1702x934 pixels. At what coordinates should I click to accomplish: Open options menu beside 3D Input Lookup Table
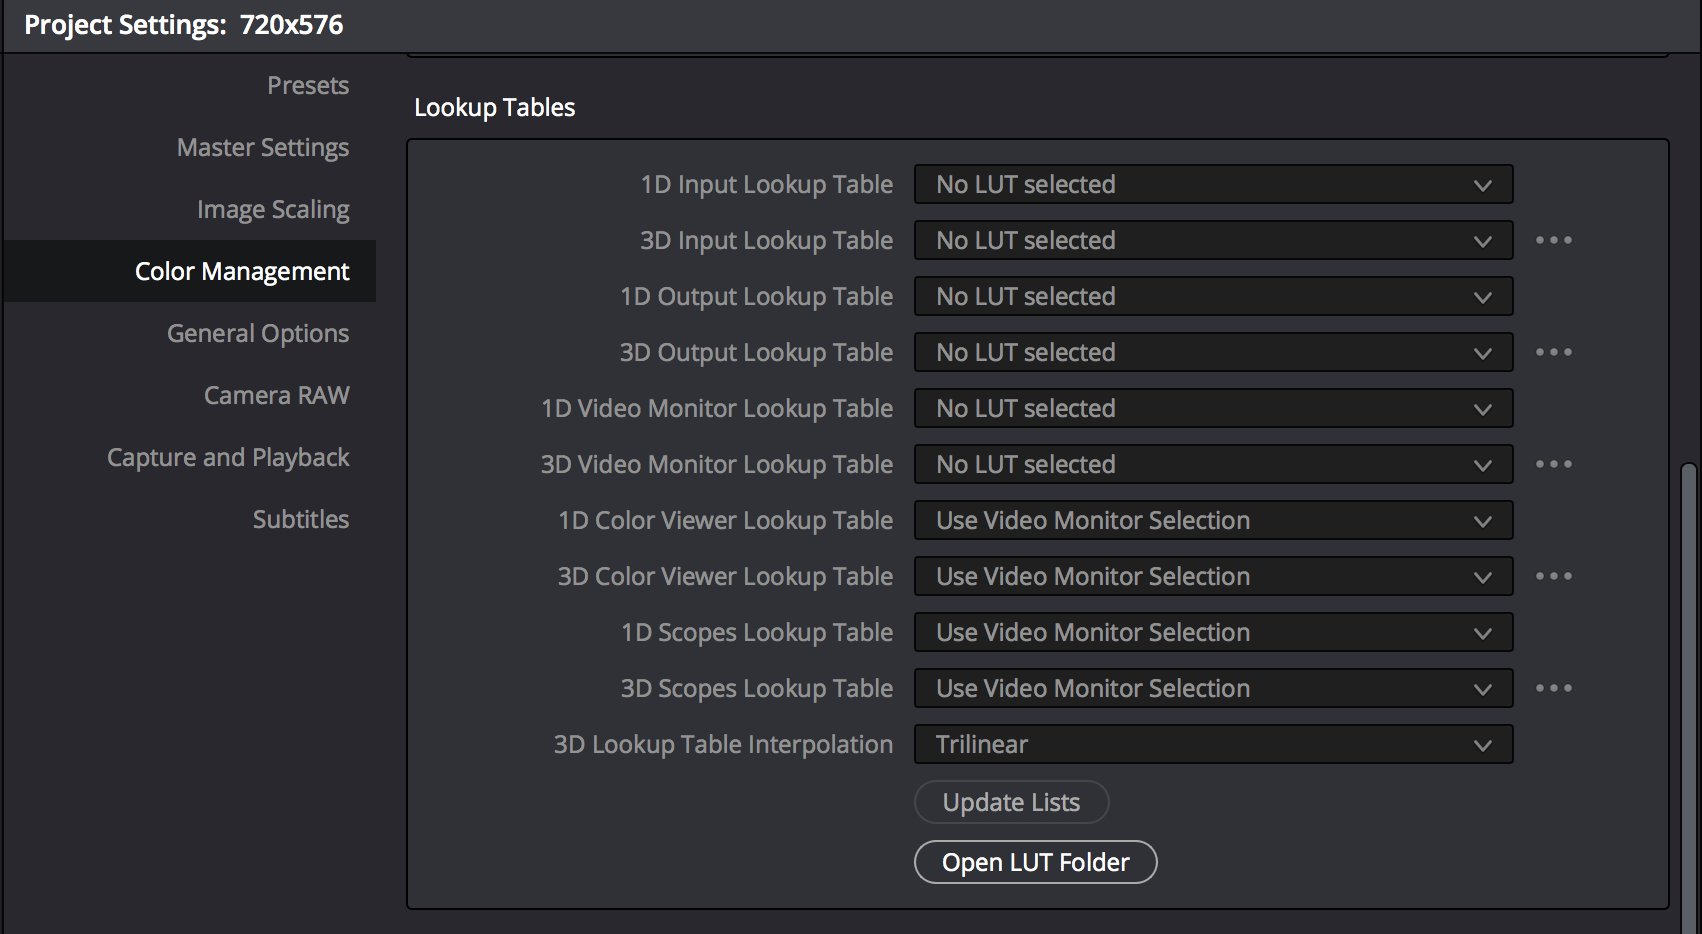(1553, 240)
